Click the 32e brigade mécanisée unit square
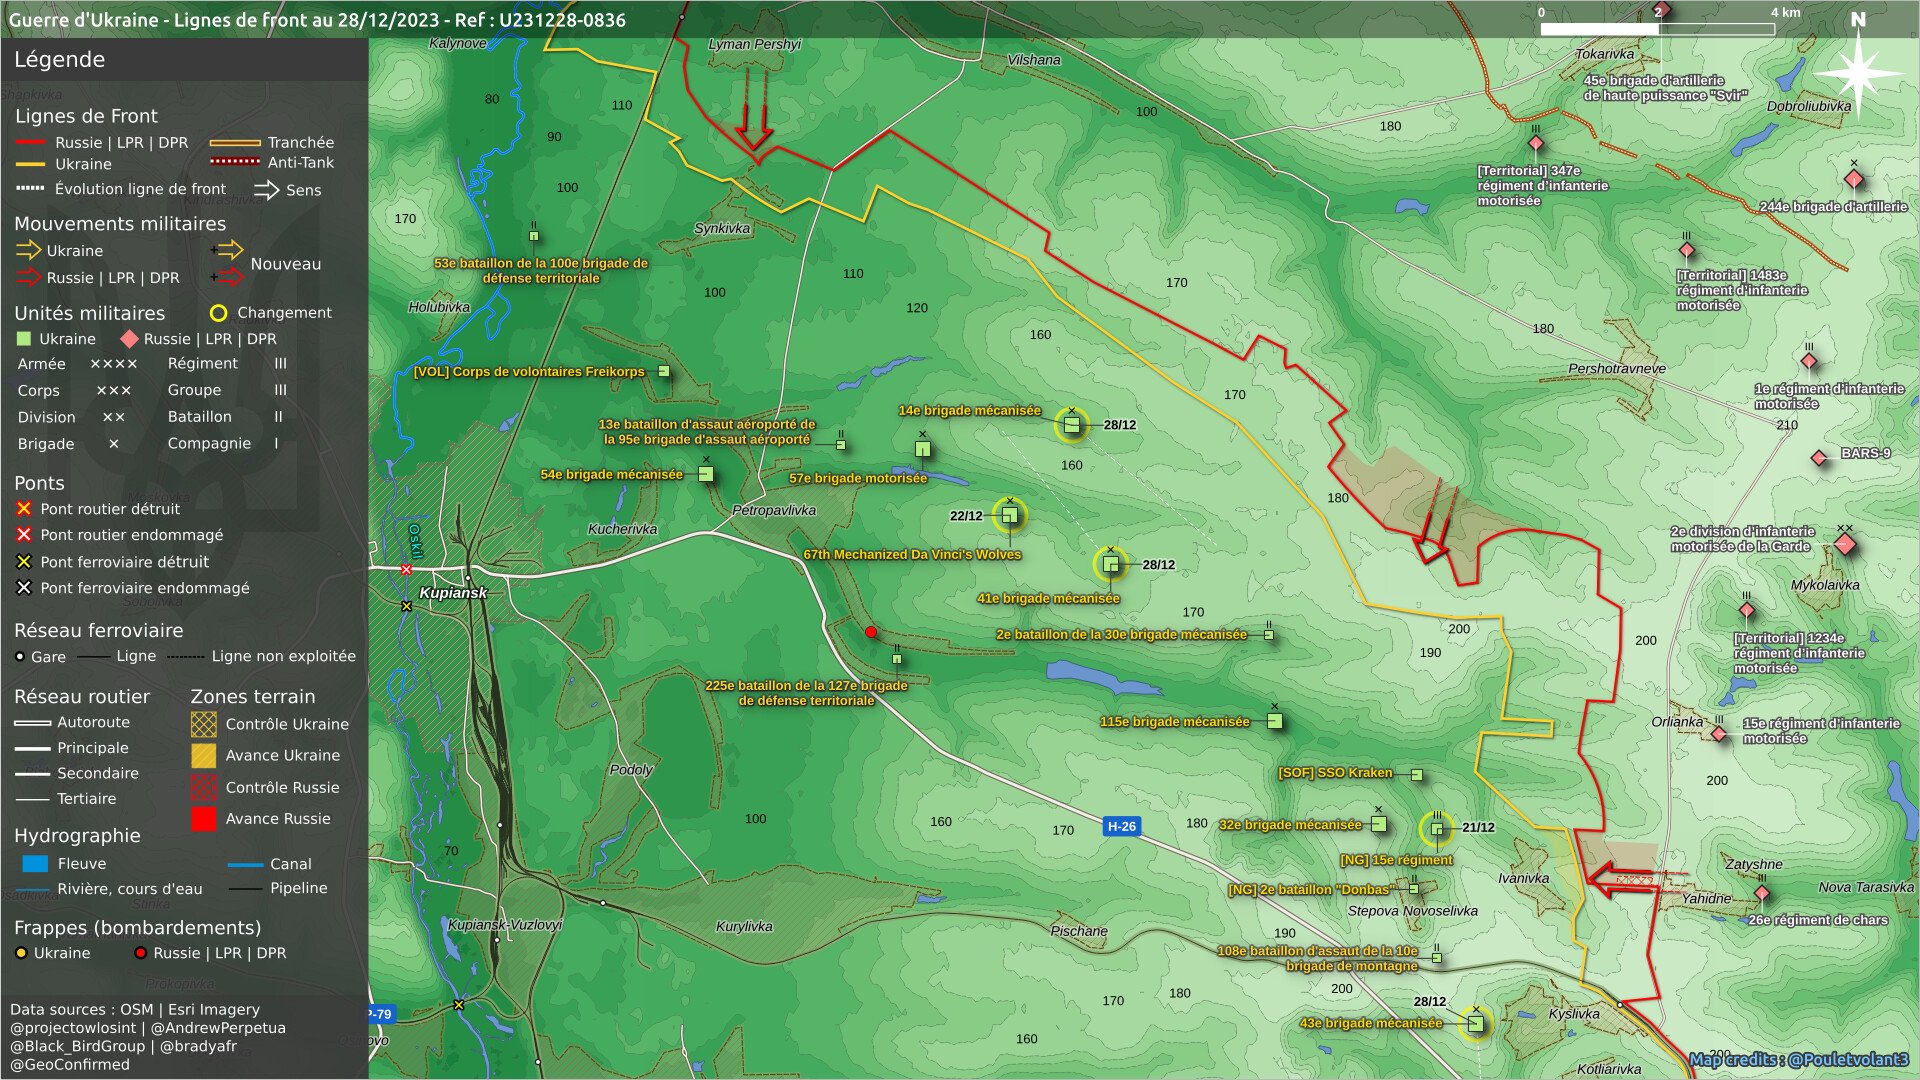1920x1080 pixels. click(x=1378, y=824)
